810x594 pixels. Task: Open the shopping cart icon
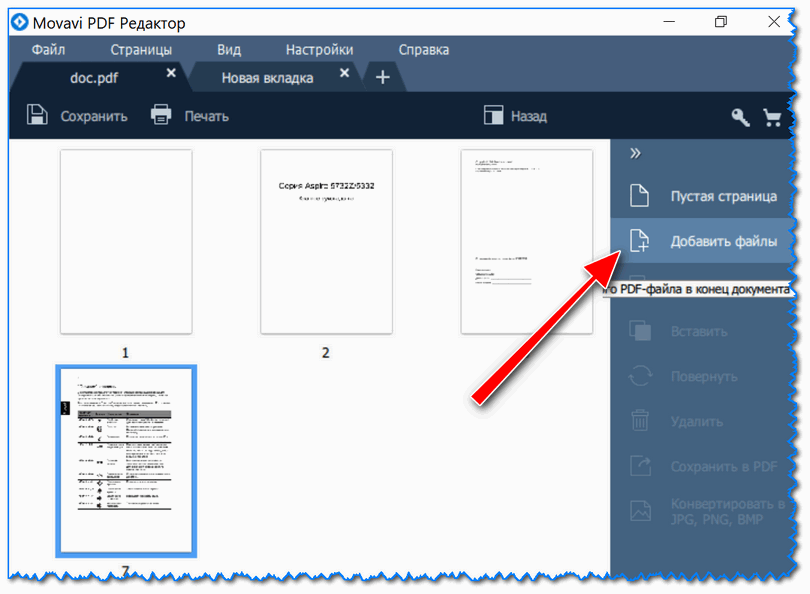pyautogui.click(x=772, y=117)
